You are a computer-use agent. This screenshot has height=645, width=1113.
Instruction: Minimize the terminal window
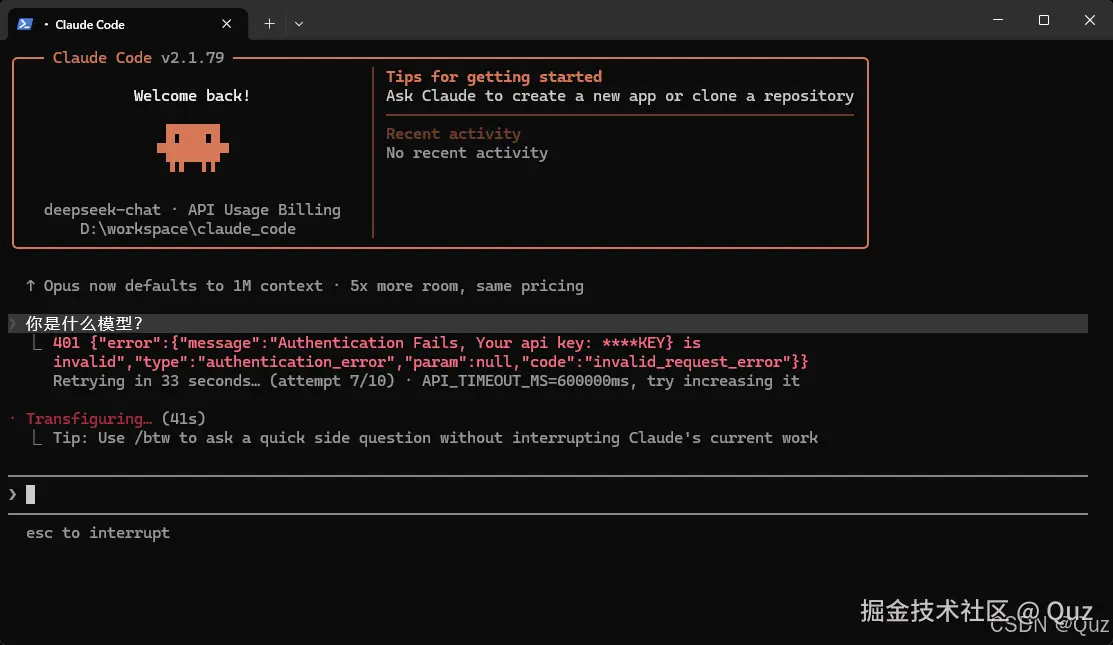[x=998, y=20]
